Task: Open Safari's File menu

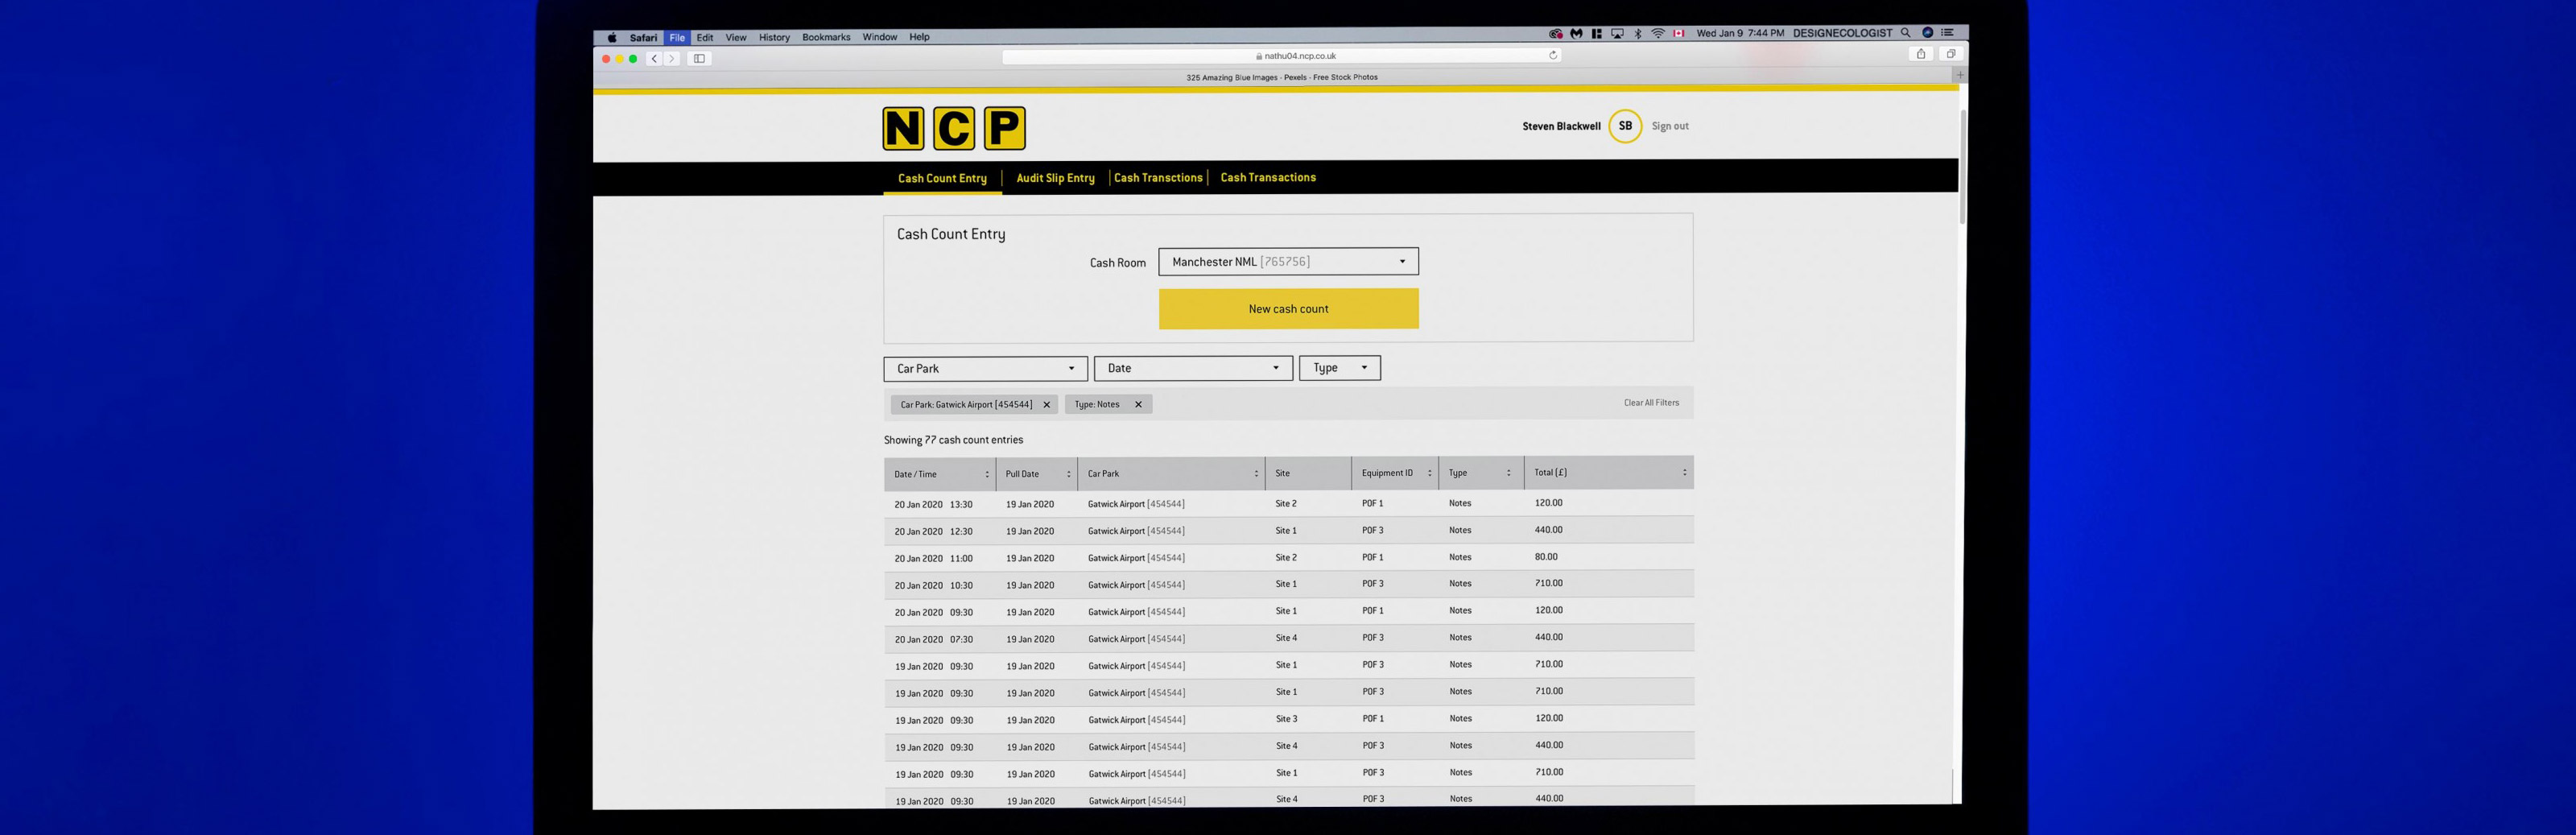Action: 677,38
